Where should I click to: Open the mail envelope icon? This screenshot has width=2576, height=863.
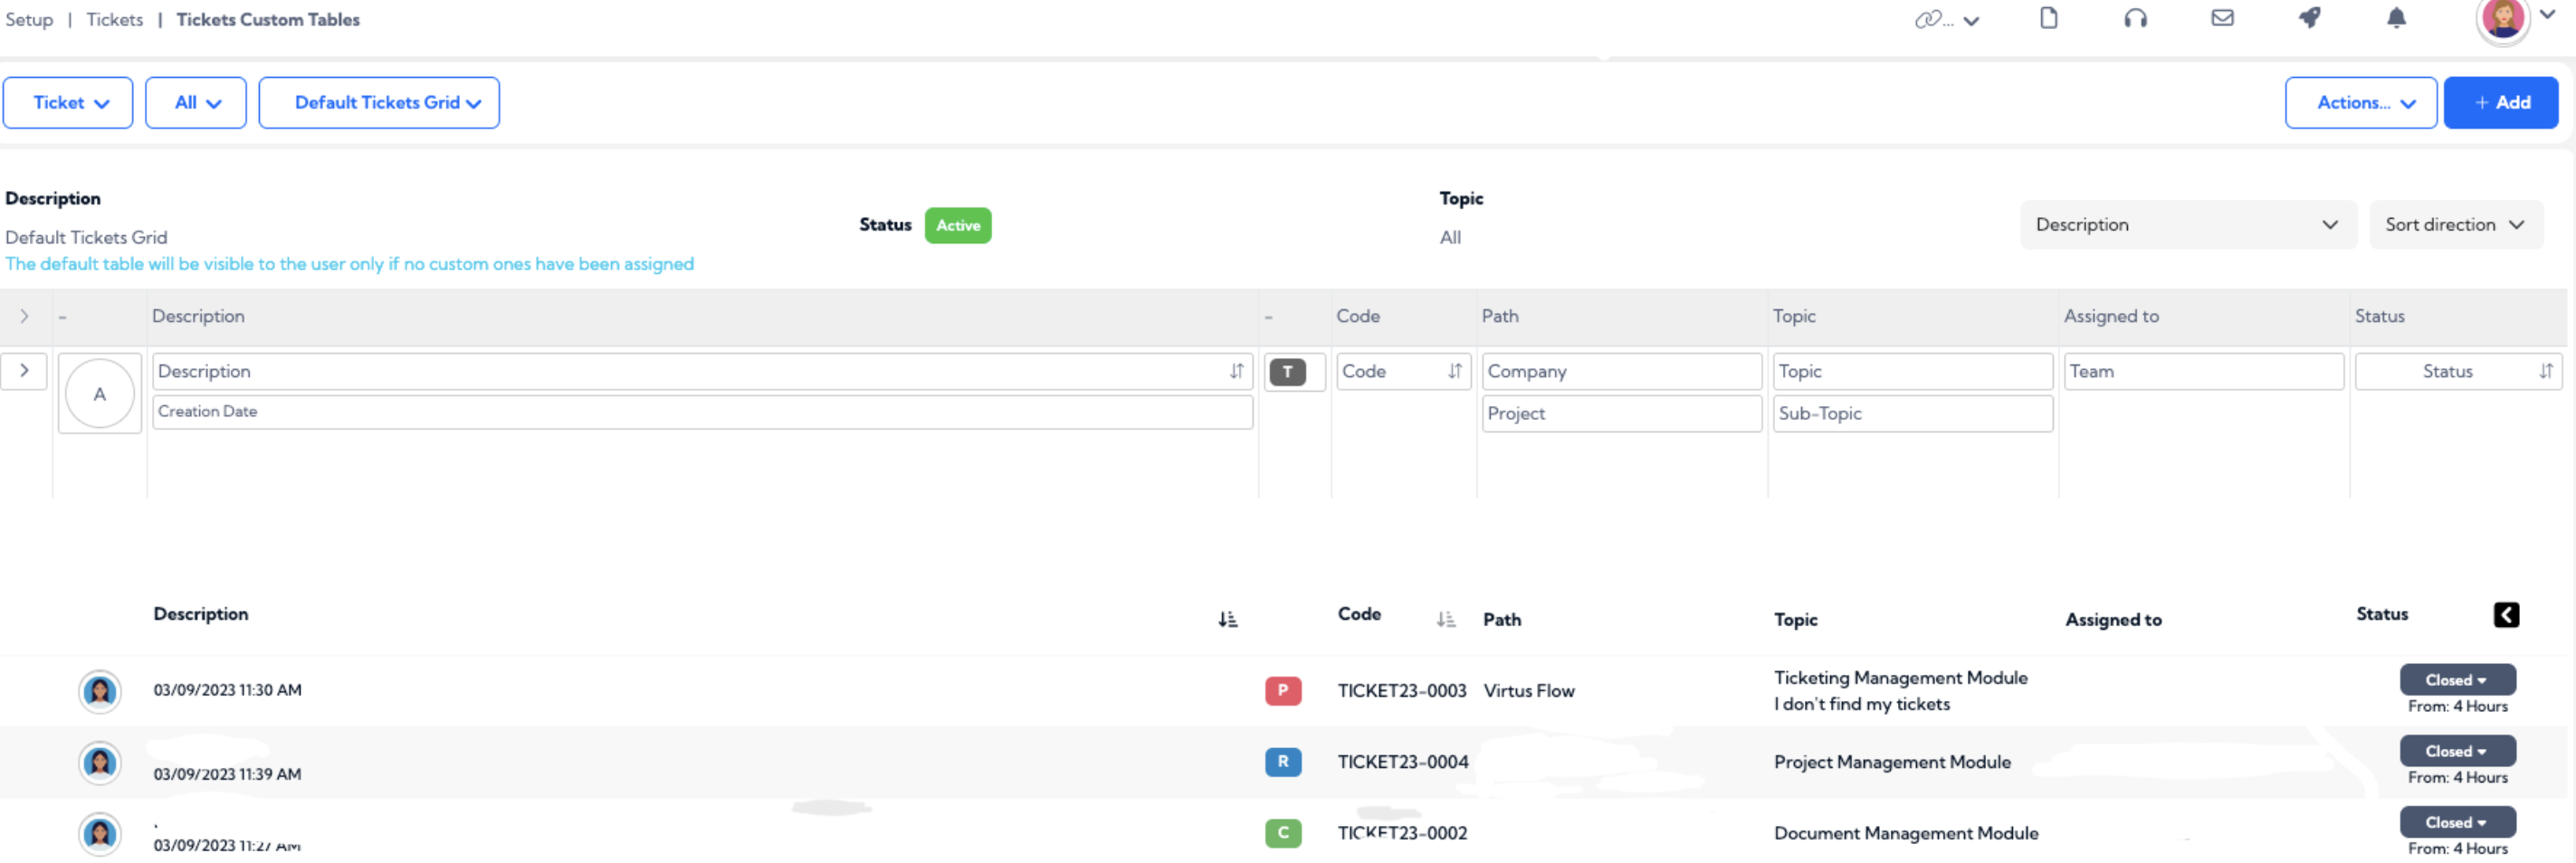point(2222,18)
